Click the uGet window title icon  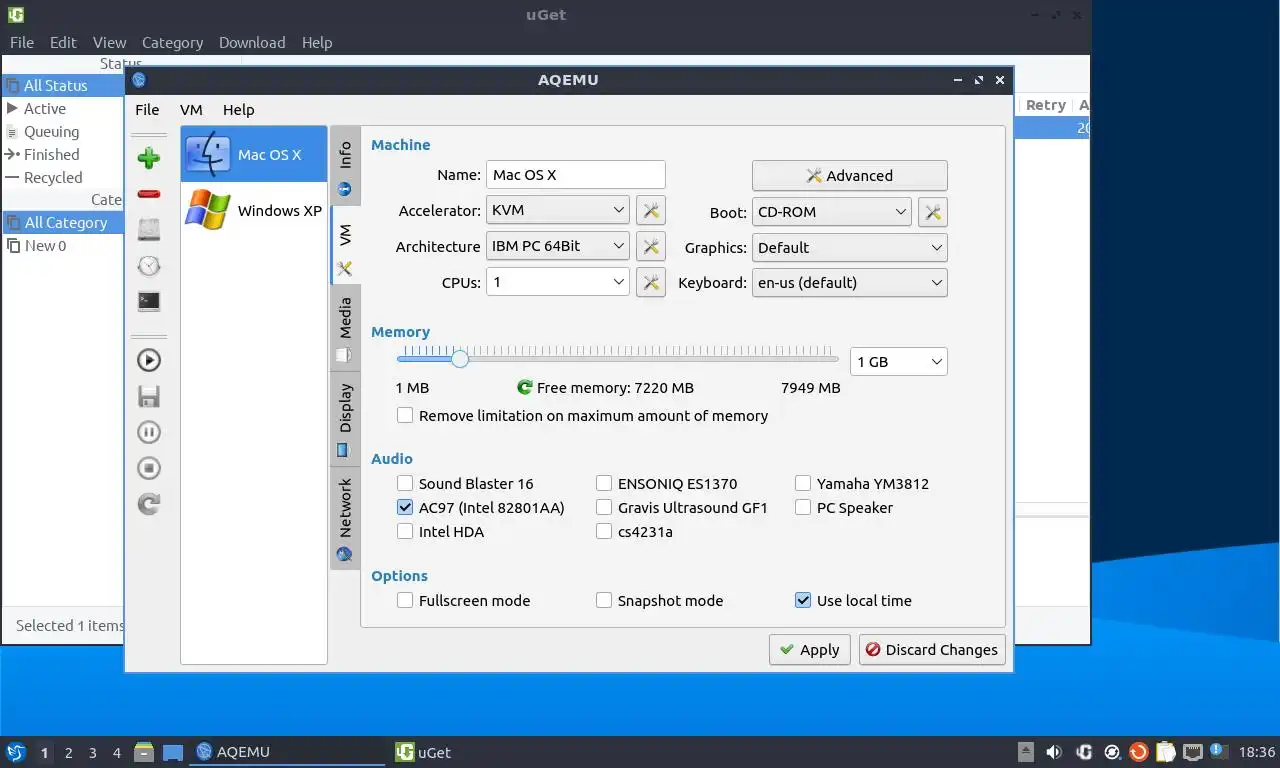coord(15,15)
